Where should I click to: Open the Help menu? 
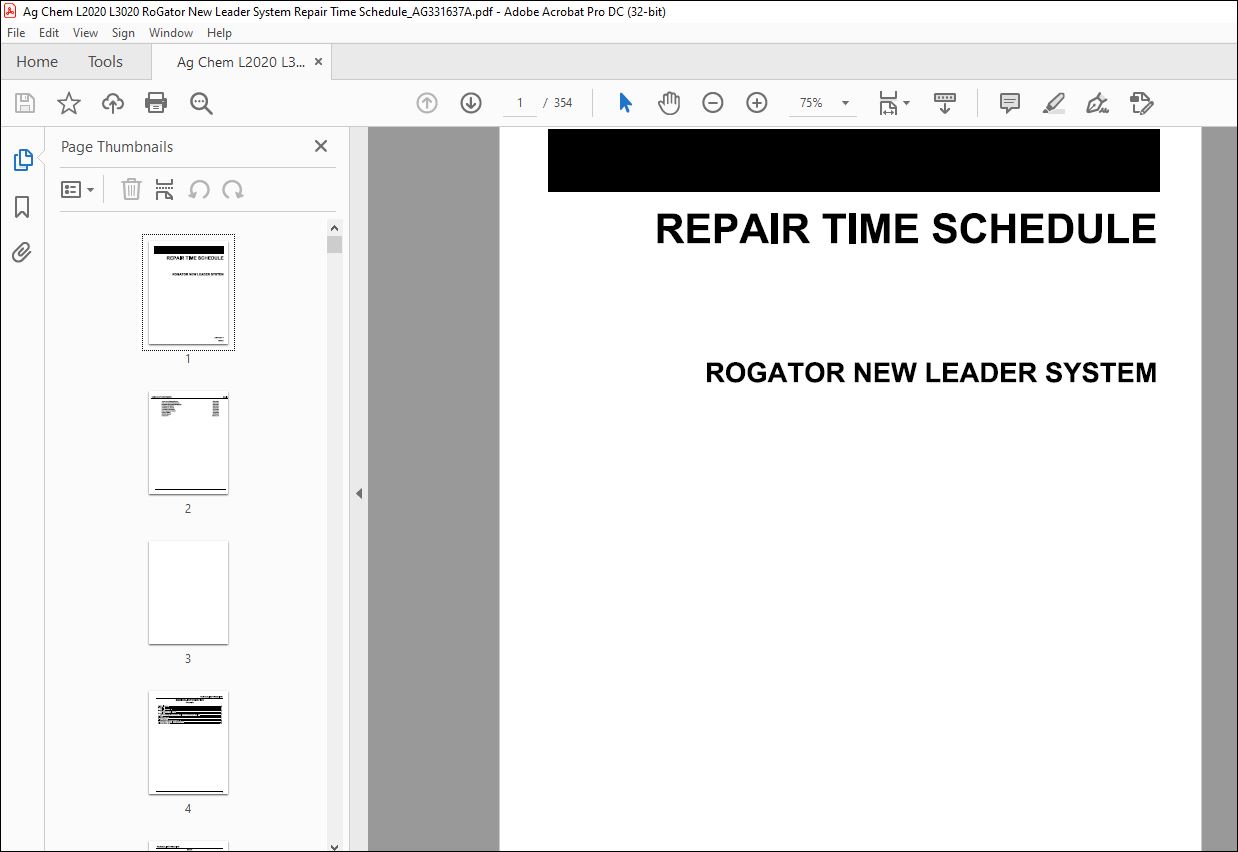(x=219, y=33)
